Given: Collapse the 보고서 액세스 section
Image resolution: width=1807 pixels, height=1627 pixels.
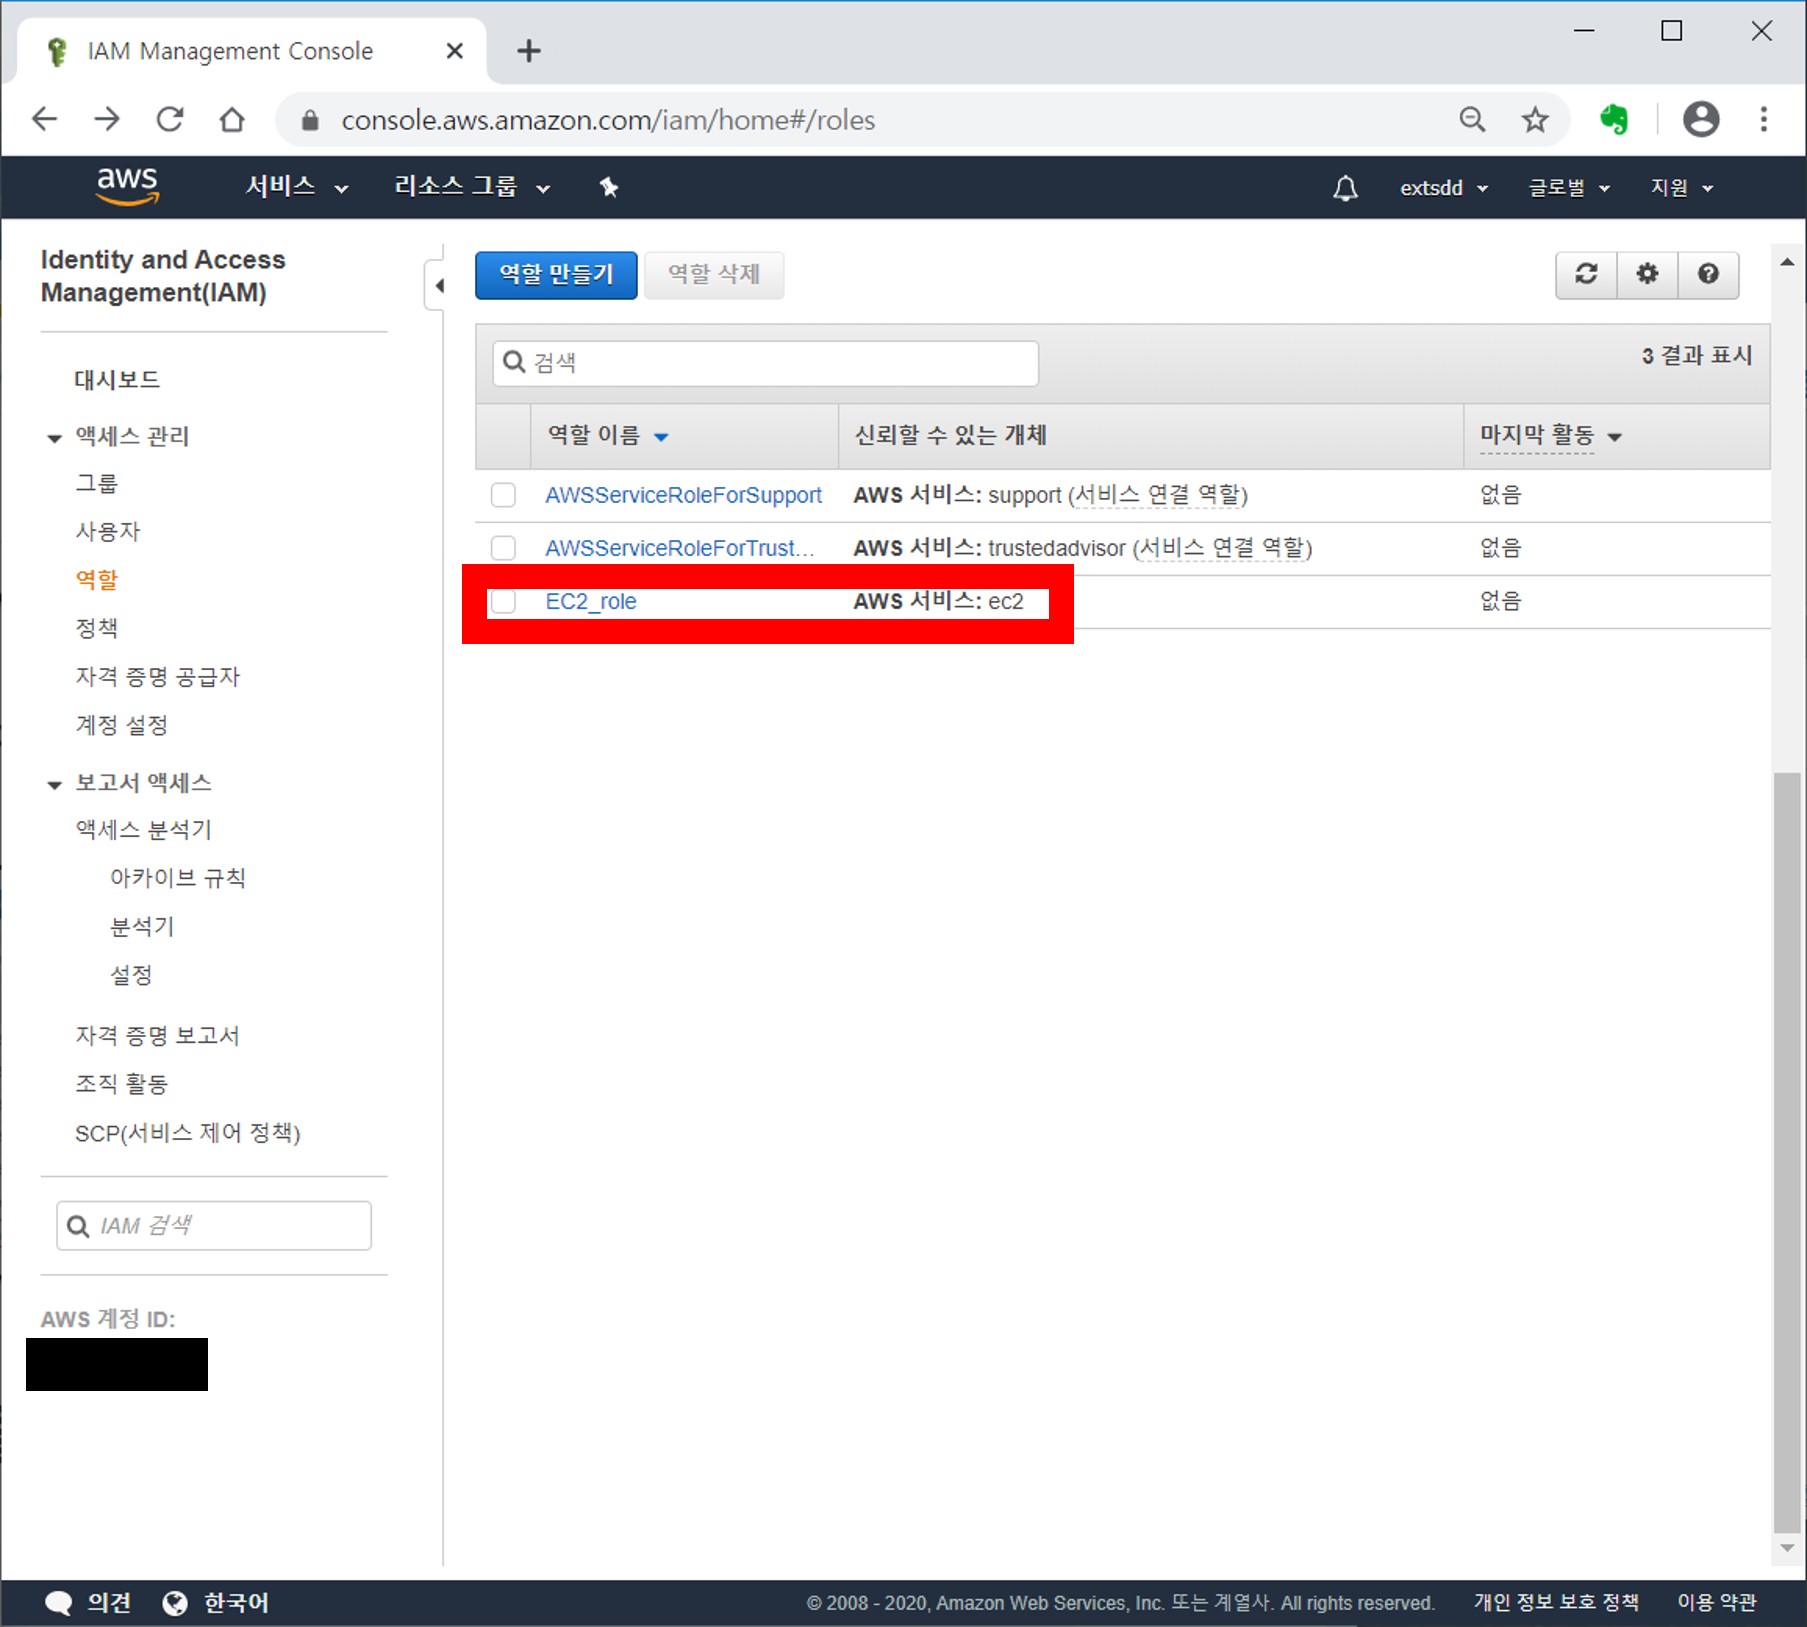Looking at the screenshot, I should pyautogui.click(x=54, y=784).
